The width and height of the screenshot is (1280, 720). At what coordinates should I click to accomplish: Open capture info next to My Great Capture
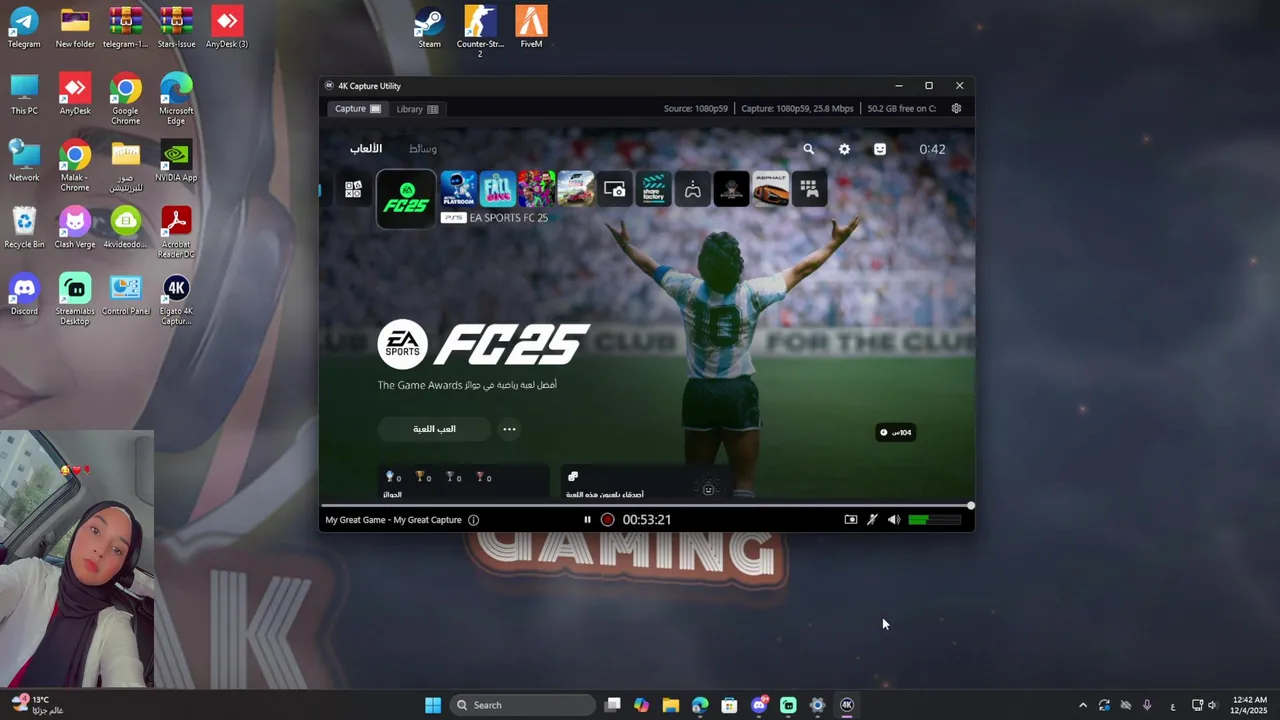[x=474, y=520]
